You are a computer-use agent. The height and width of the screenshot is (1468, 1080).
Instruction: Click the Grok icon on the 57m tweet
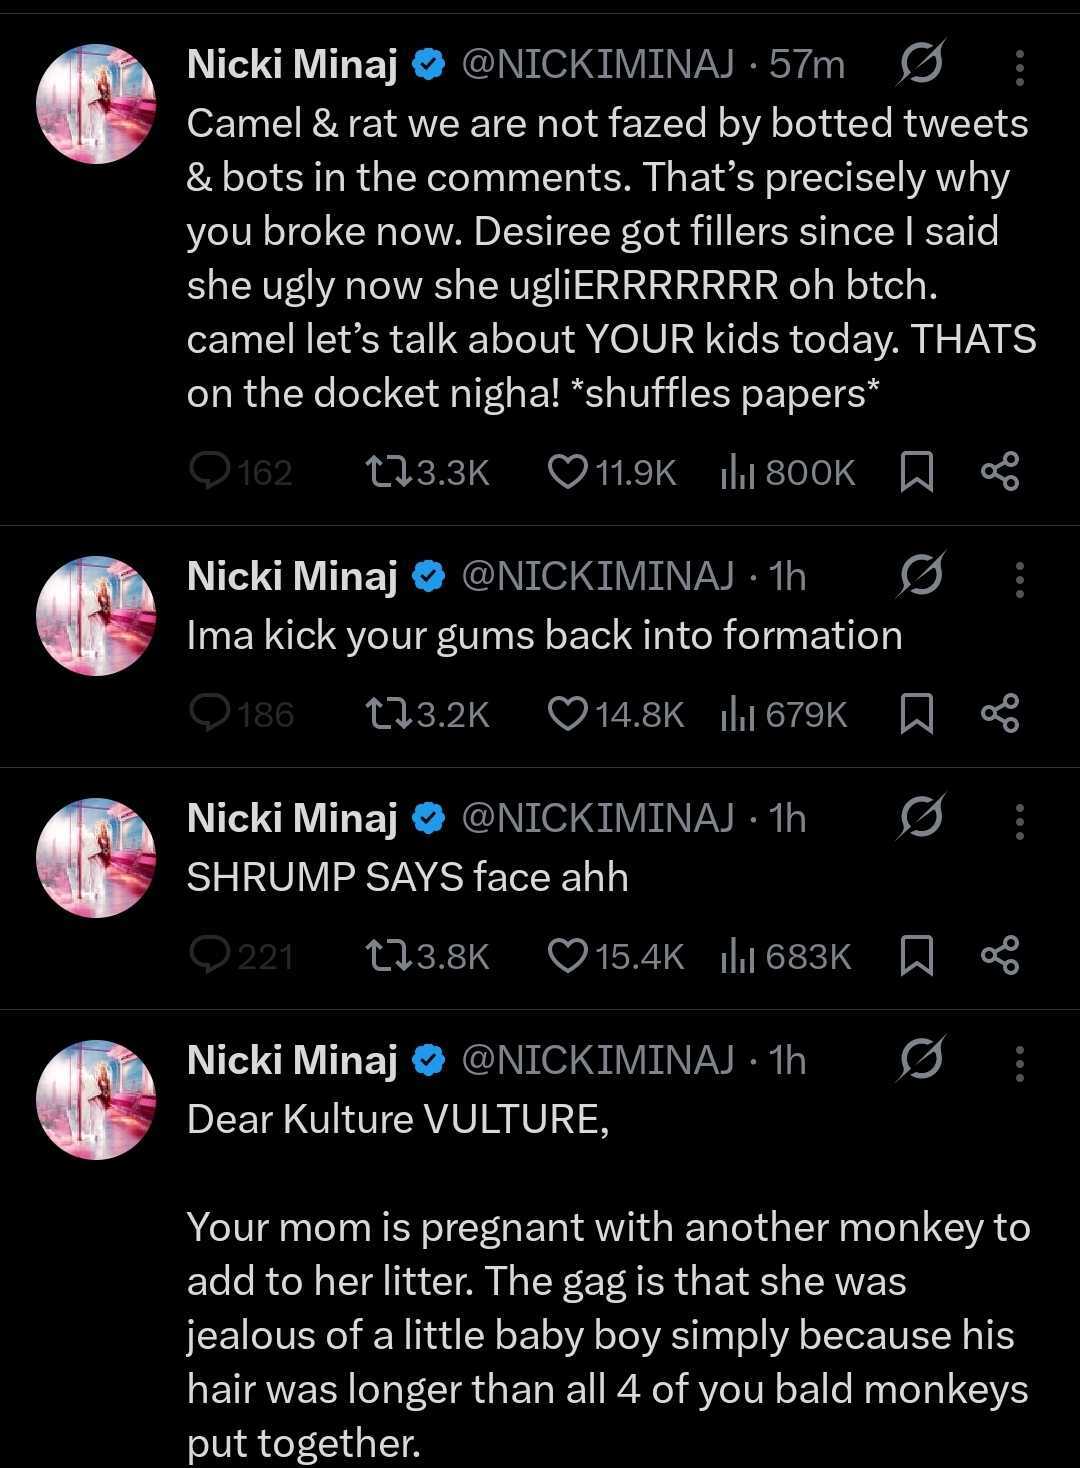pos(920,66)
